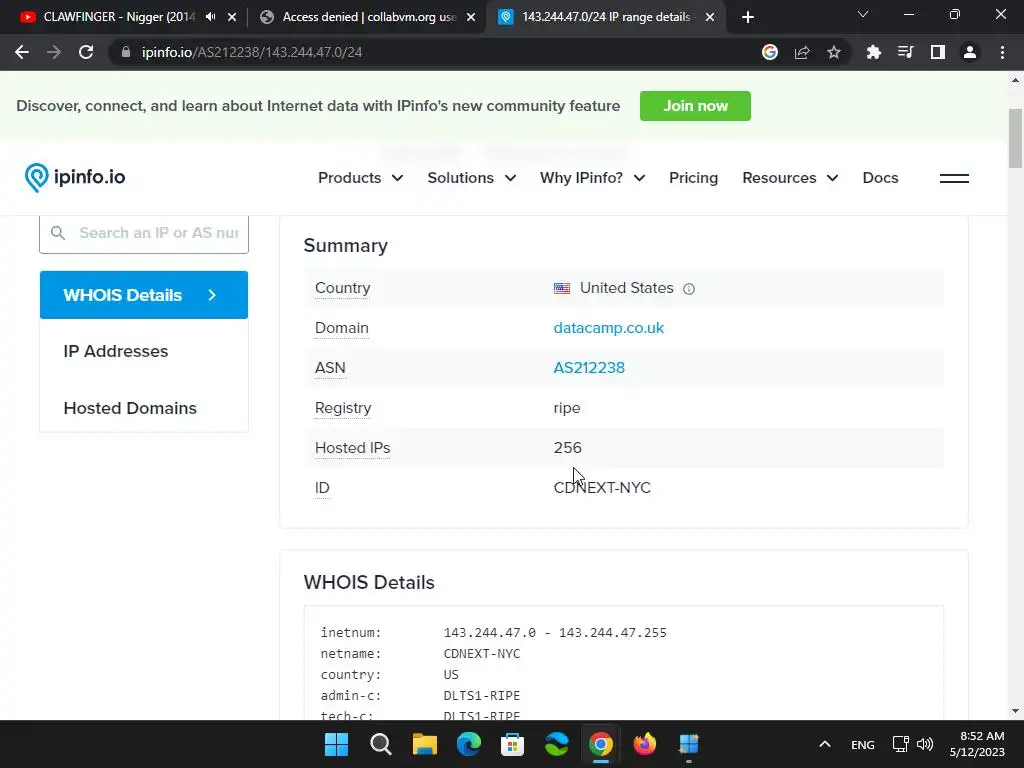Toggle the browser side panel
This screenshot has width=1024, height=768.
[938, 52]
